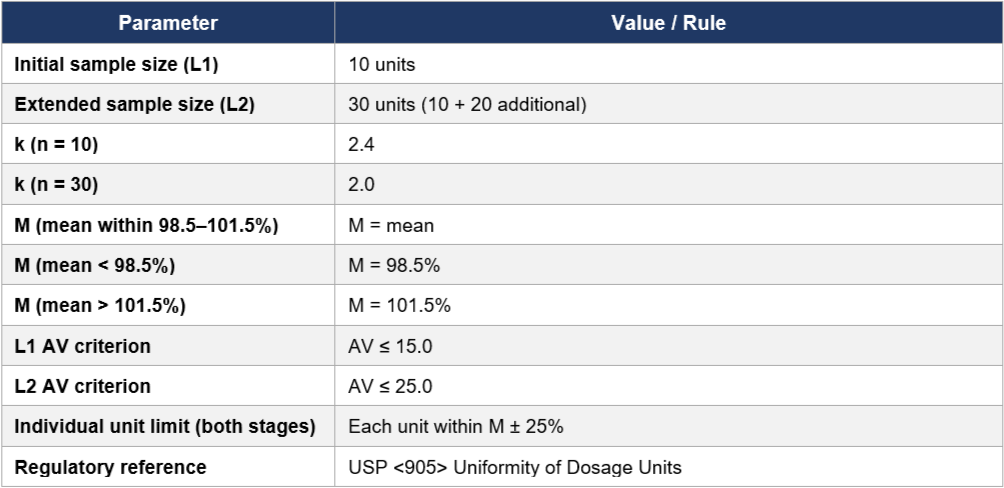Click the k (n = 10) row label
This screenshot has height=488, width=1004.
click(x=56, y=145)
